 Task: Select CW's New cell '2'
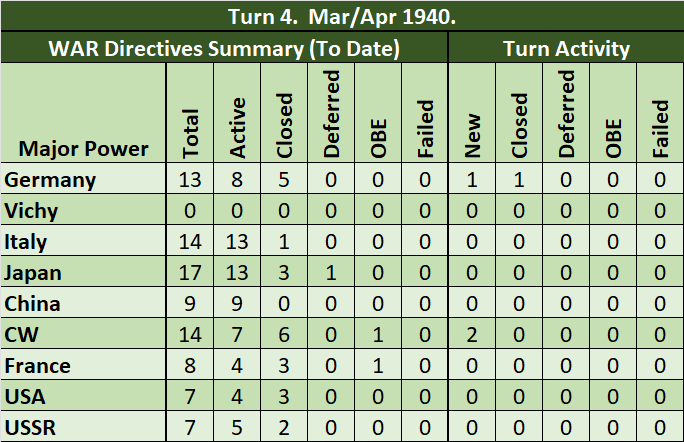point(472,335)
